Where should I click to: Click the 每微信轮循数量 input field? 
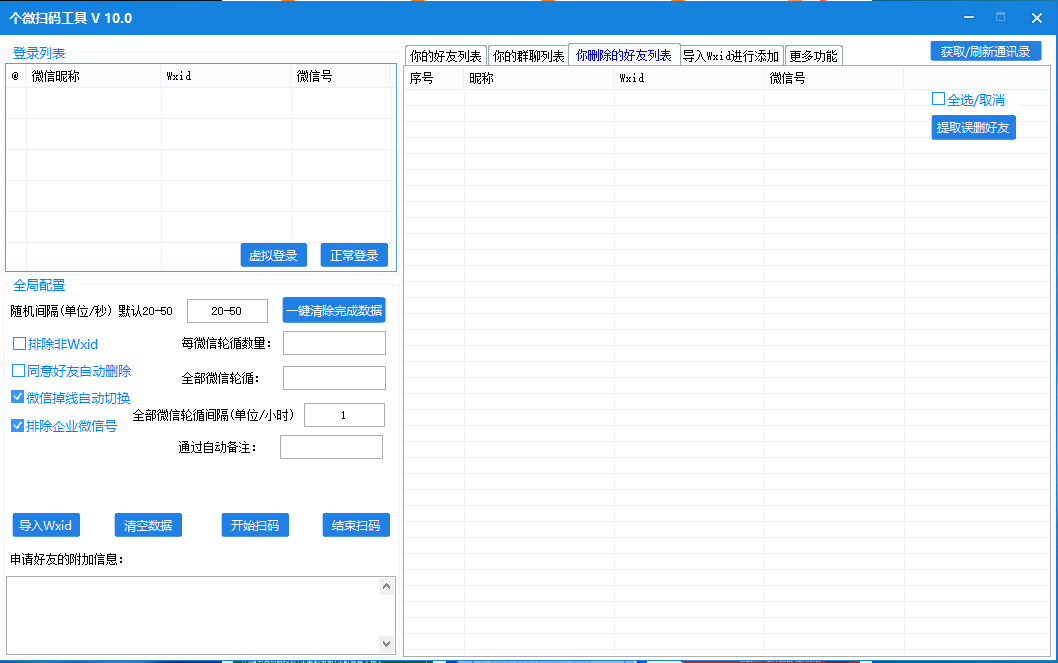[334, 343]
